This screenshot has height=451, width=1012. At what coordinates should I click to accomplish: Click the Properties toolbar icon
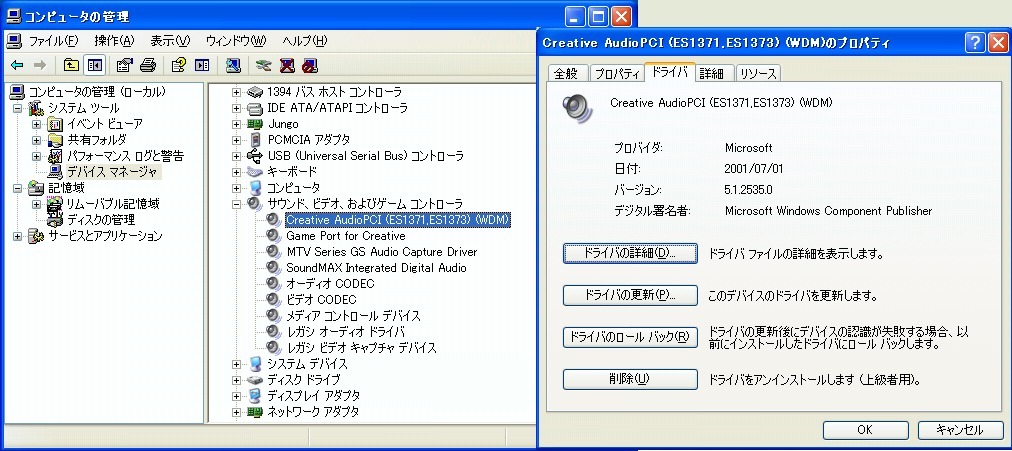(x=125, y=65)
